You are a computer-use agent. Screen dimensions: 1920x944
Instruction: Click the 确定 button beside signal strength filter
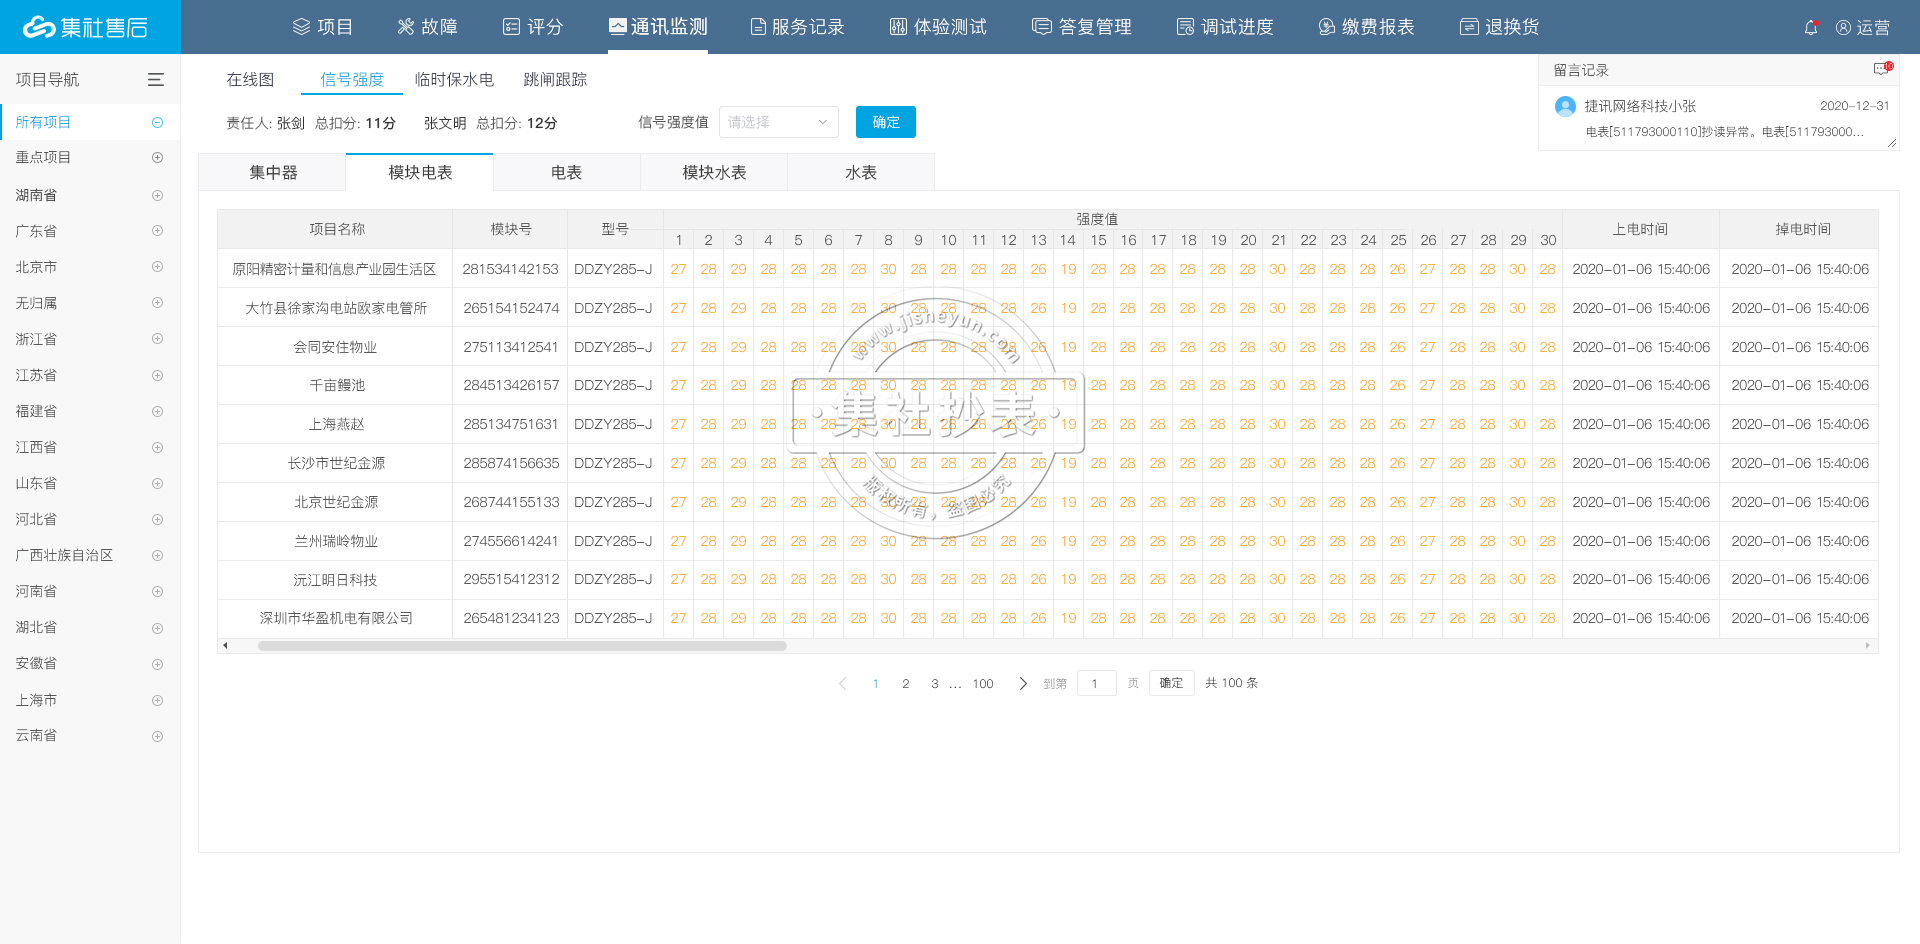click(x=884, y=122)
